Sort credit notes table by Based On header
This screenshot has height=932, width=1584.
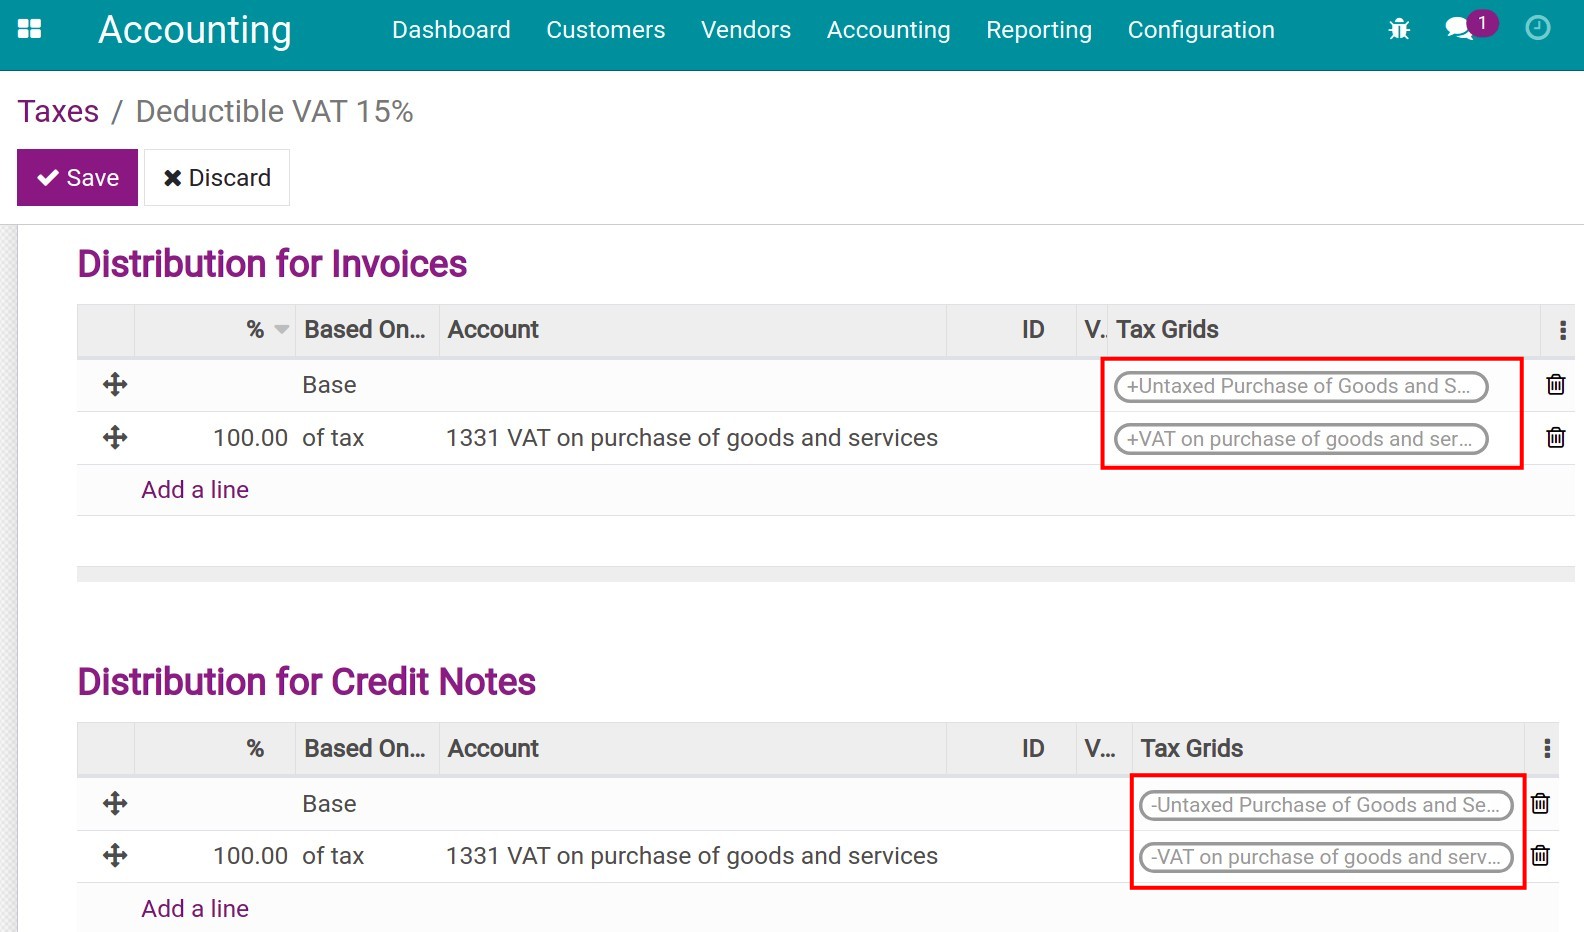tap(365, 749)
